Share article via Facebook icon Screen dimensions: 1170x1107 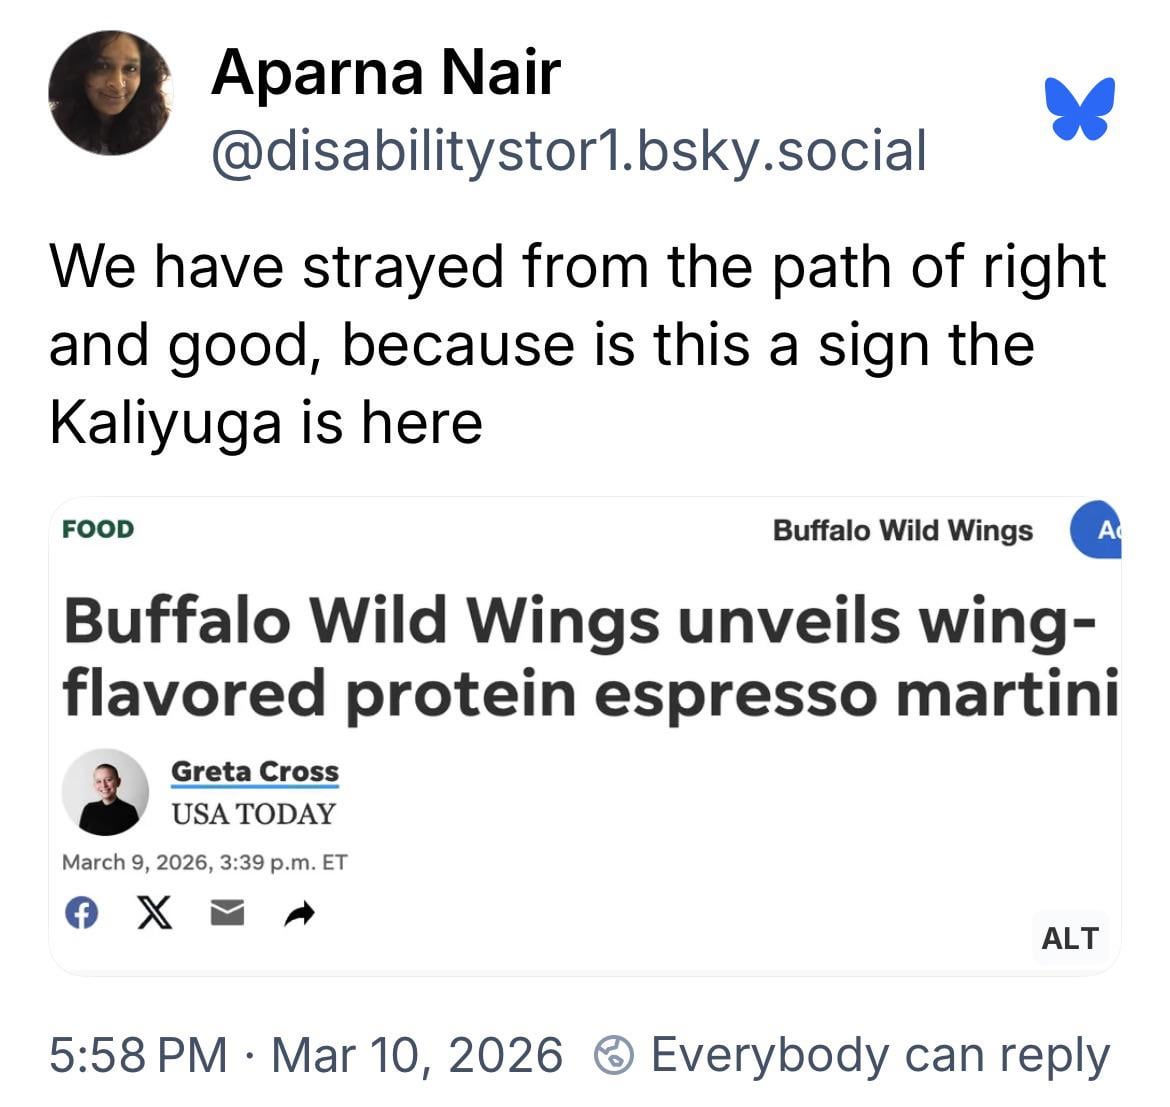81,912
